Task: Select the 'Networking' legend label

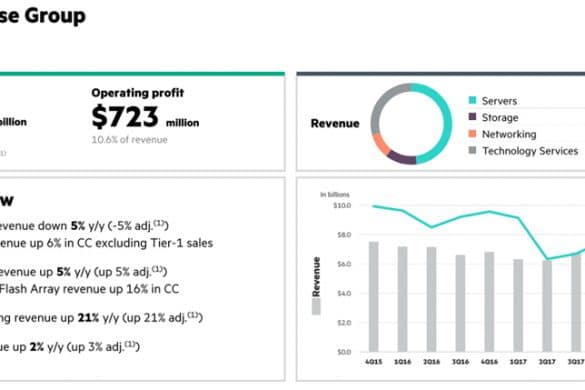Action: [509, 134]
